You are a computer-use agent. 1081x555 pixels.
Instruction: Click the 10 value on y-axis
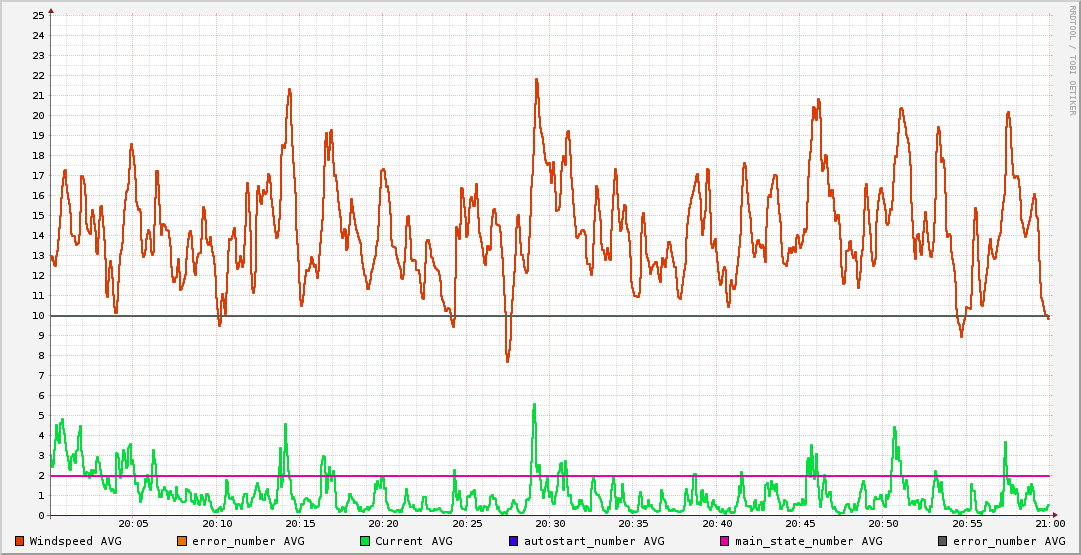click(x=38, y=316)
